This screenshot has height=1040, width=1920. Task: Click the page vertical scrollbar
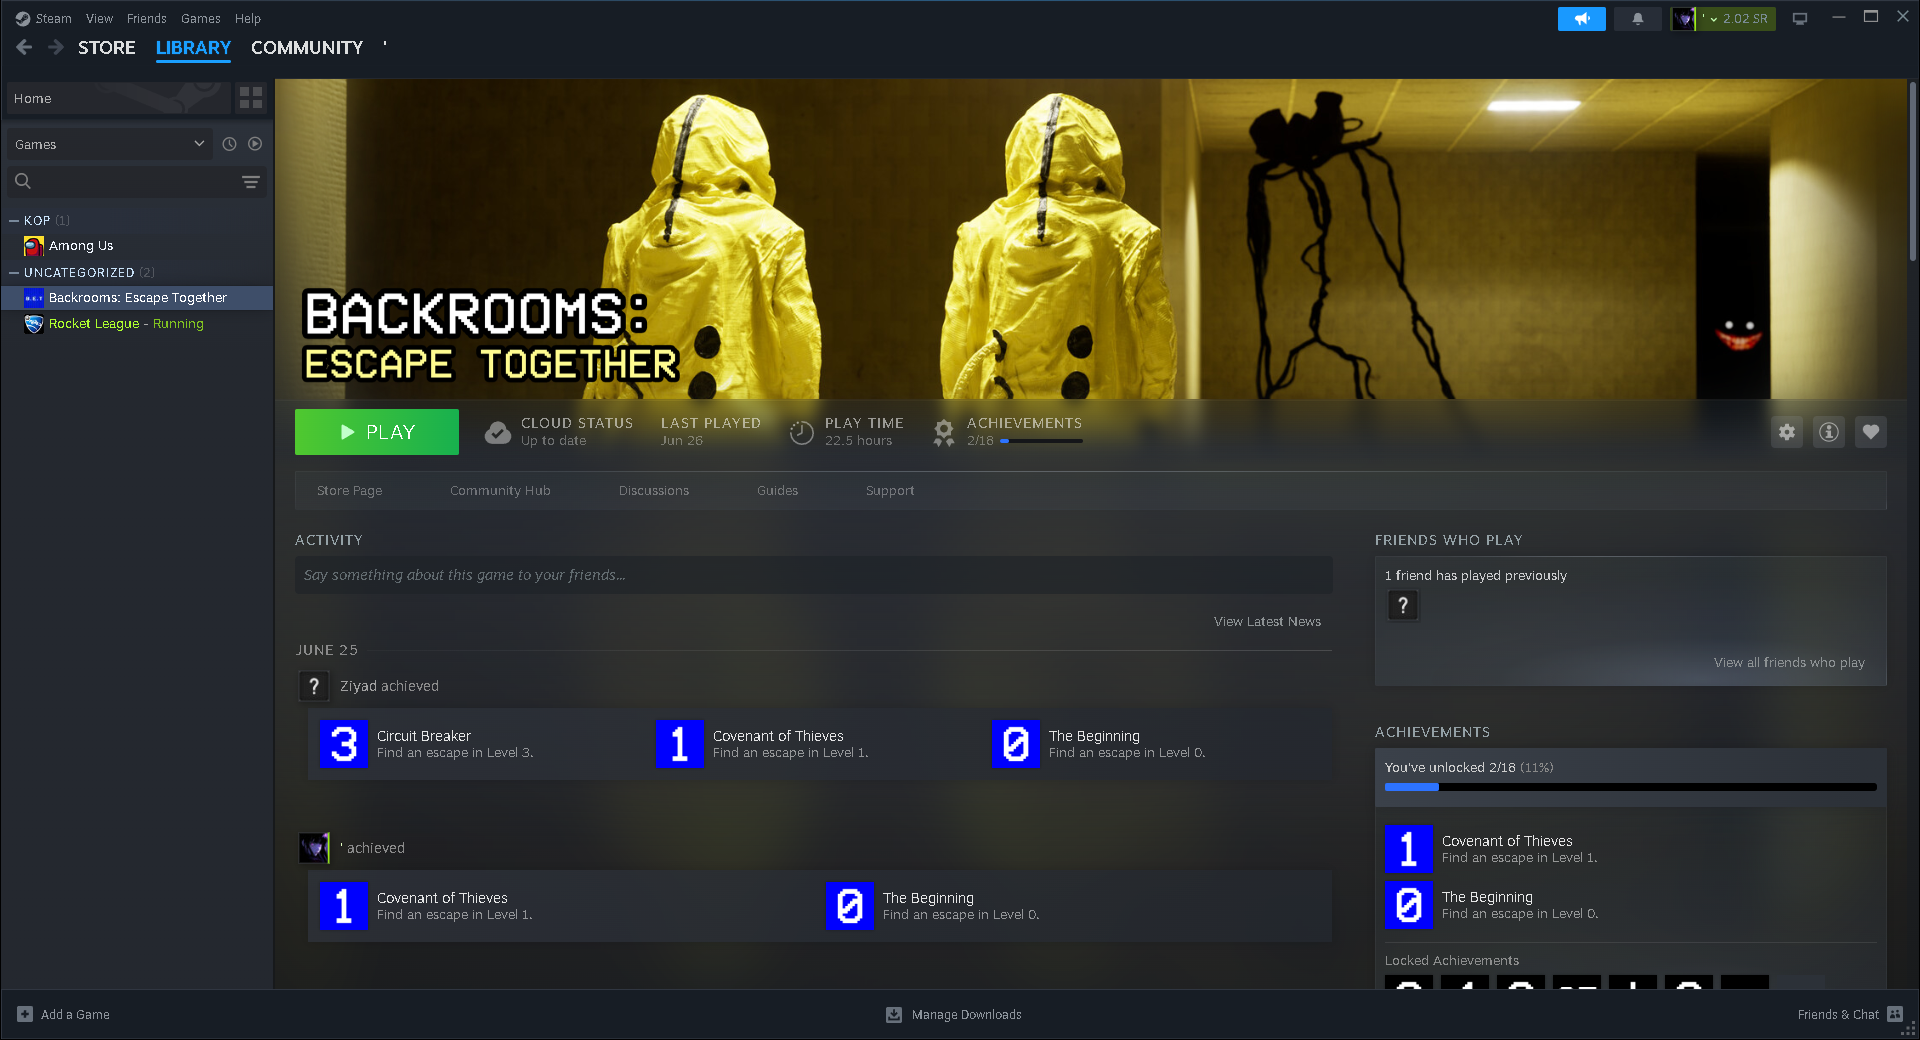tap(1912, 172)
